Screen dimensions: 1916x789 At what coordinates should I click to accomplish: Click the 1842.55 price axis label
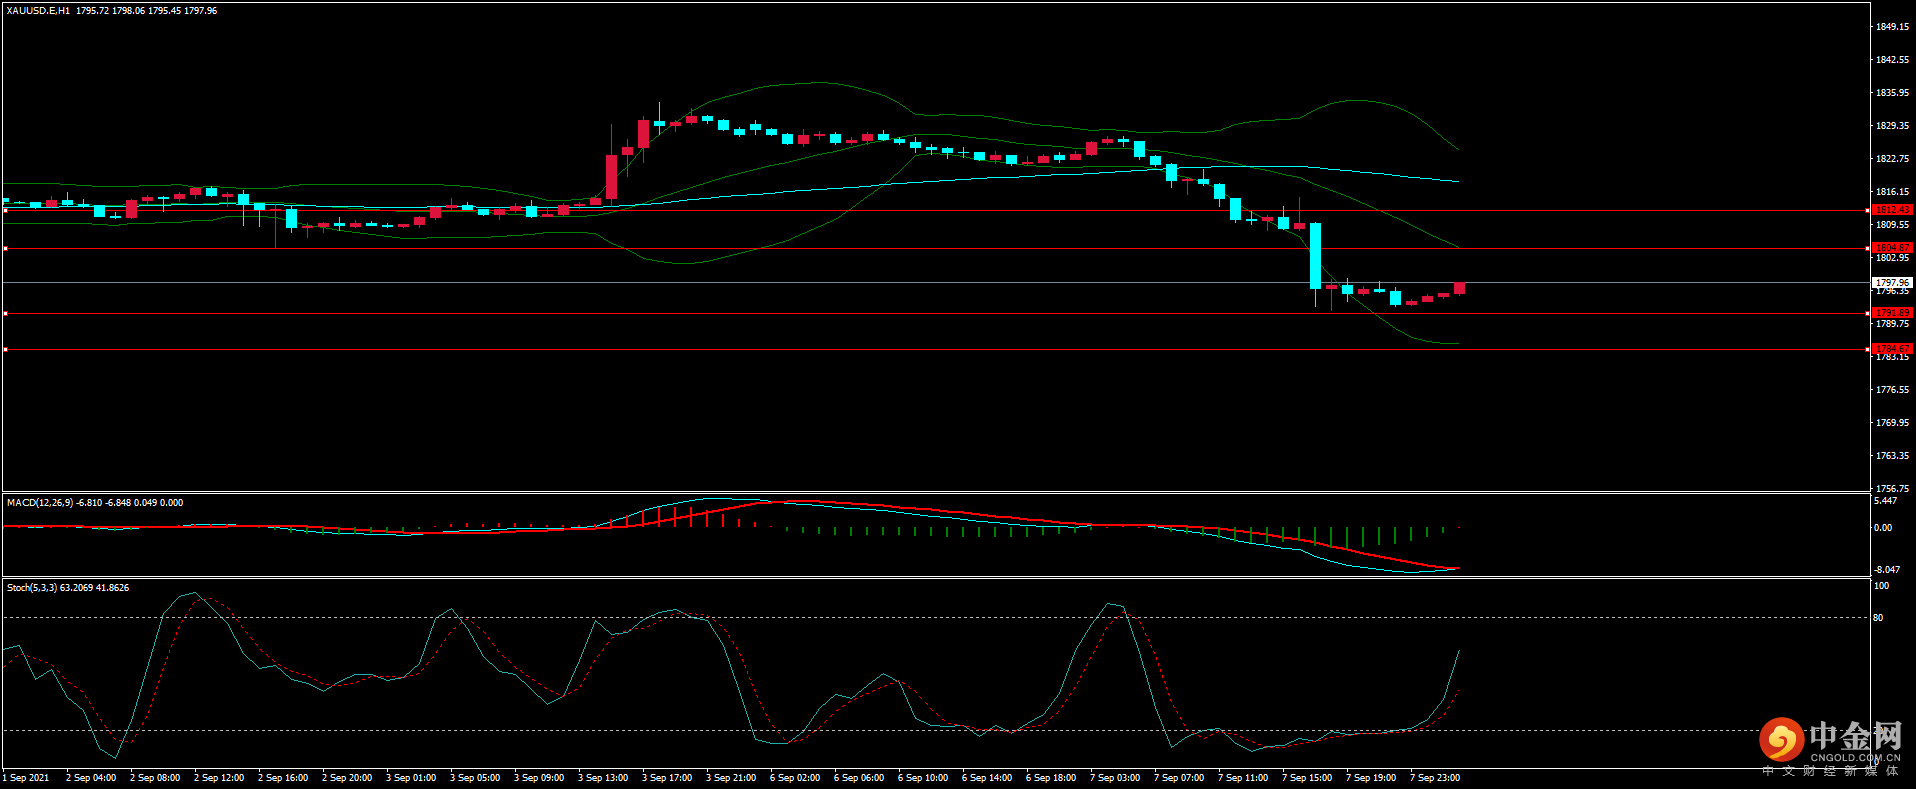[x=1892, y=60]
